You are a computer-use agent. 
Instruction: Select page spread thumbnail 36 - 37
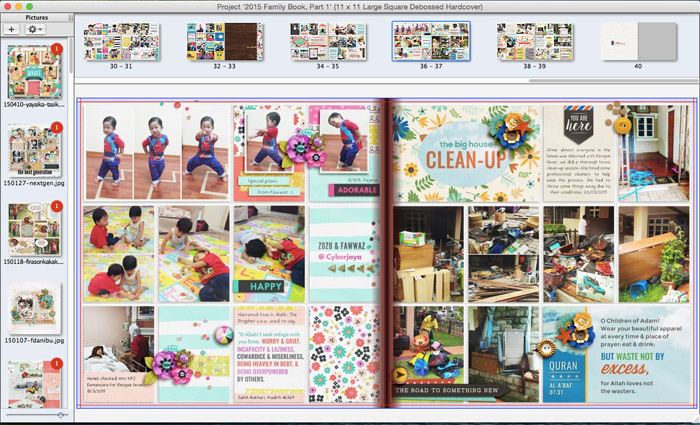pos(431,41)
